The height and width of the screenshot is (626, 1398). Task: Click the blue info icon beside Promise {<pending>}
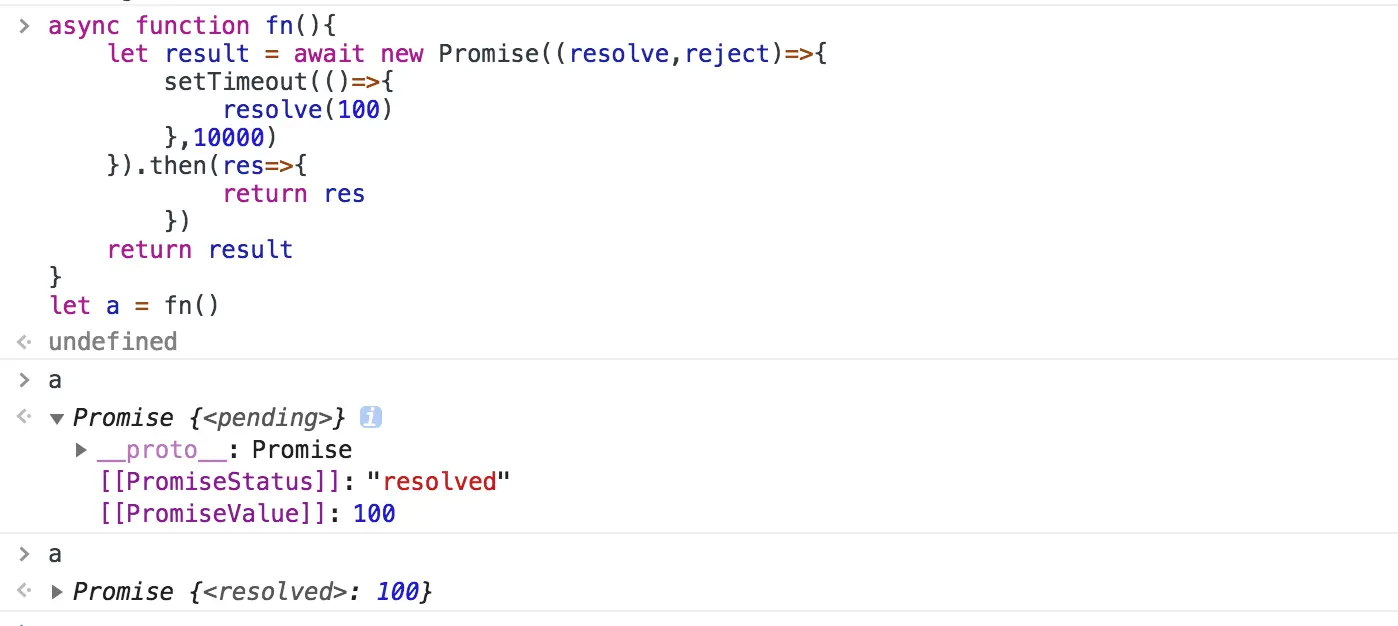click(370, 417)
